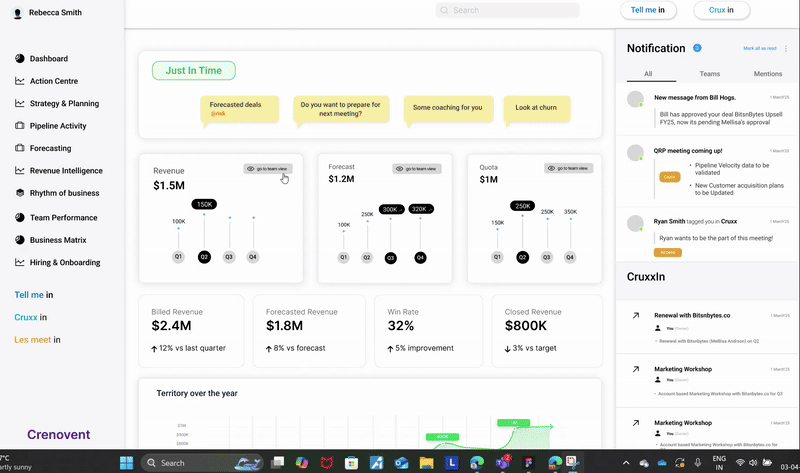Open Tell me in from the sidebar
This screenshot has width=800, height=473.
click(34, 295)
